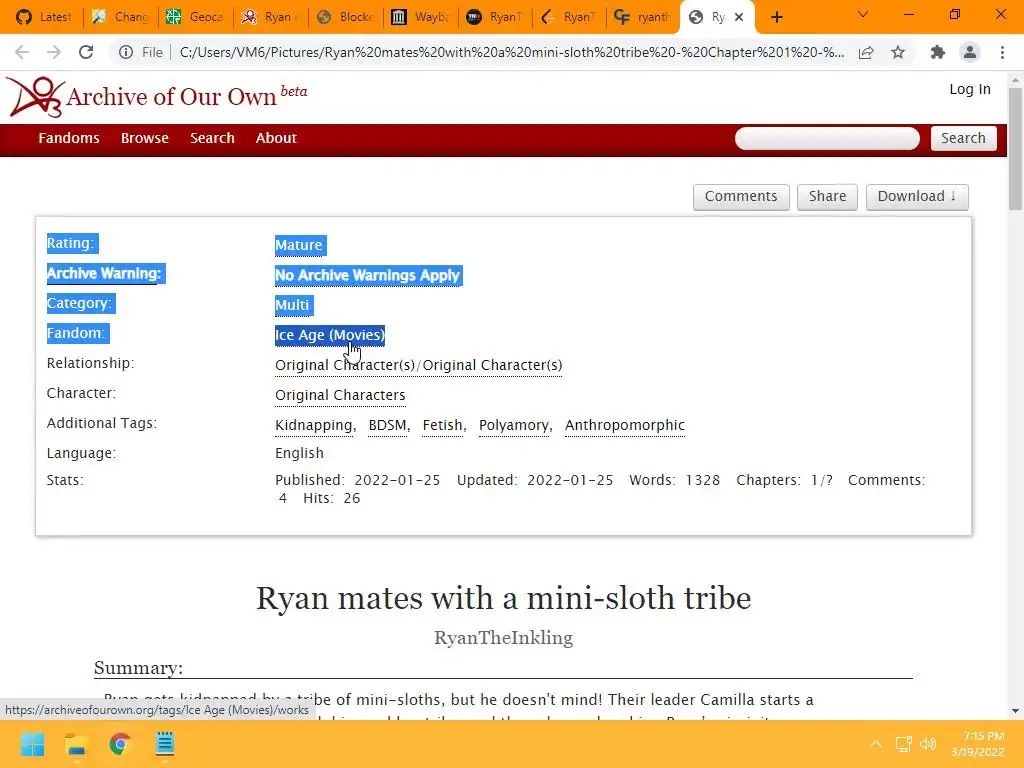Click the Search button beside the input

[x=963, y=138]
